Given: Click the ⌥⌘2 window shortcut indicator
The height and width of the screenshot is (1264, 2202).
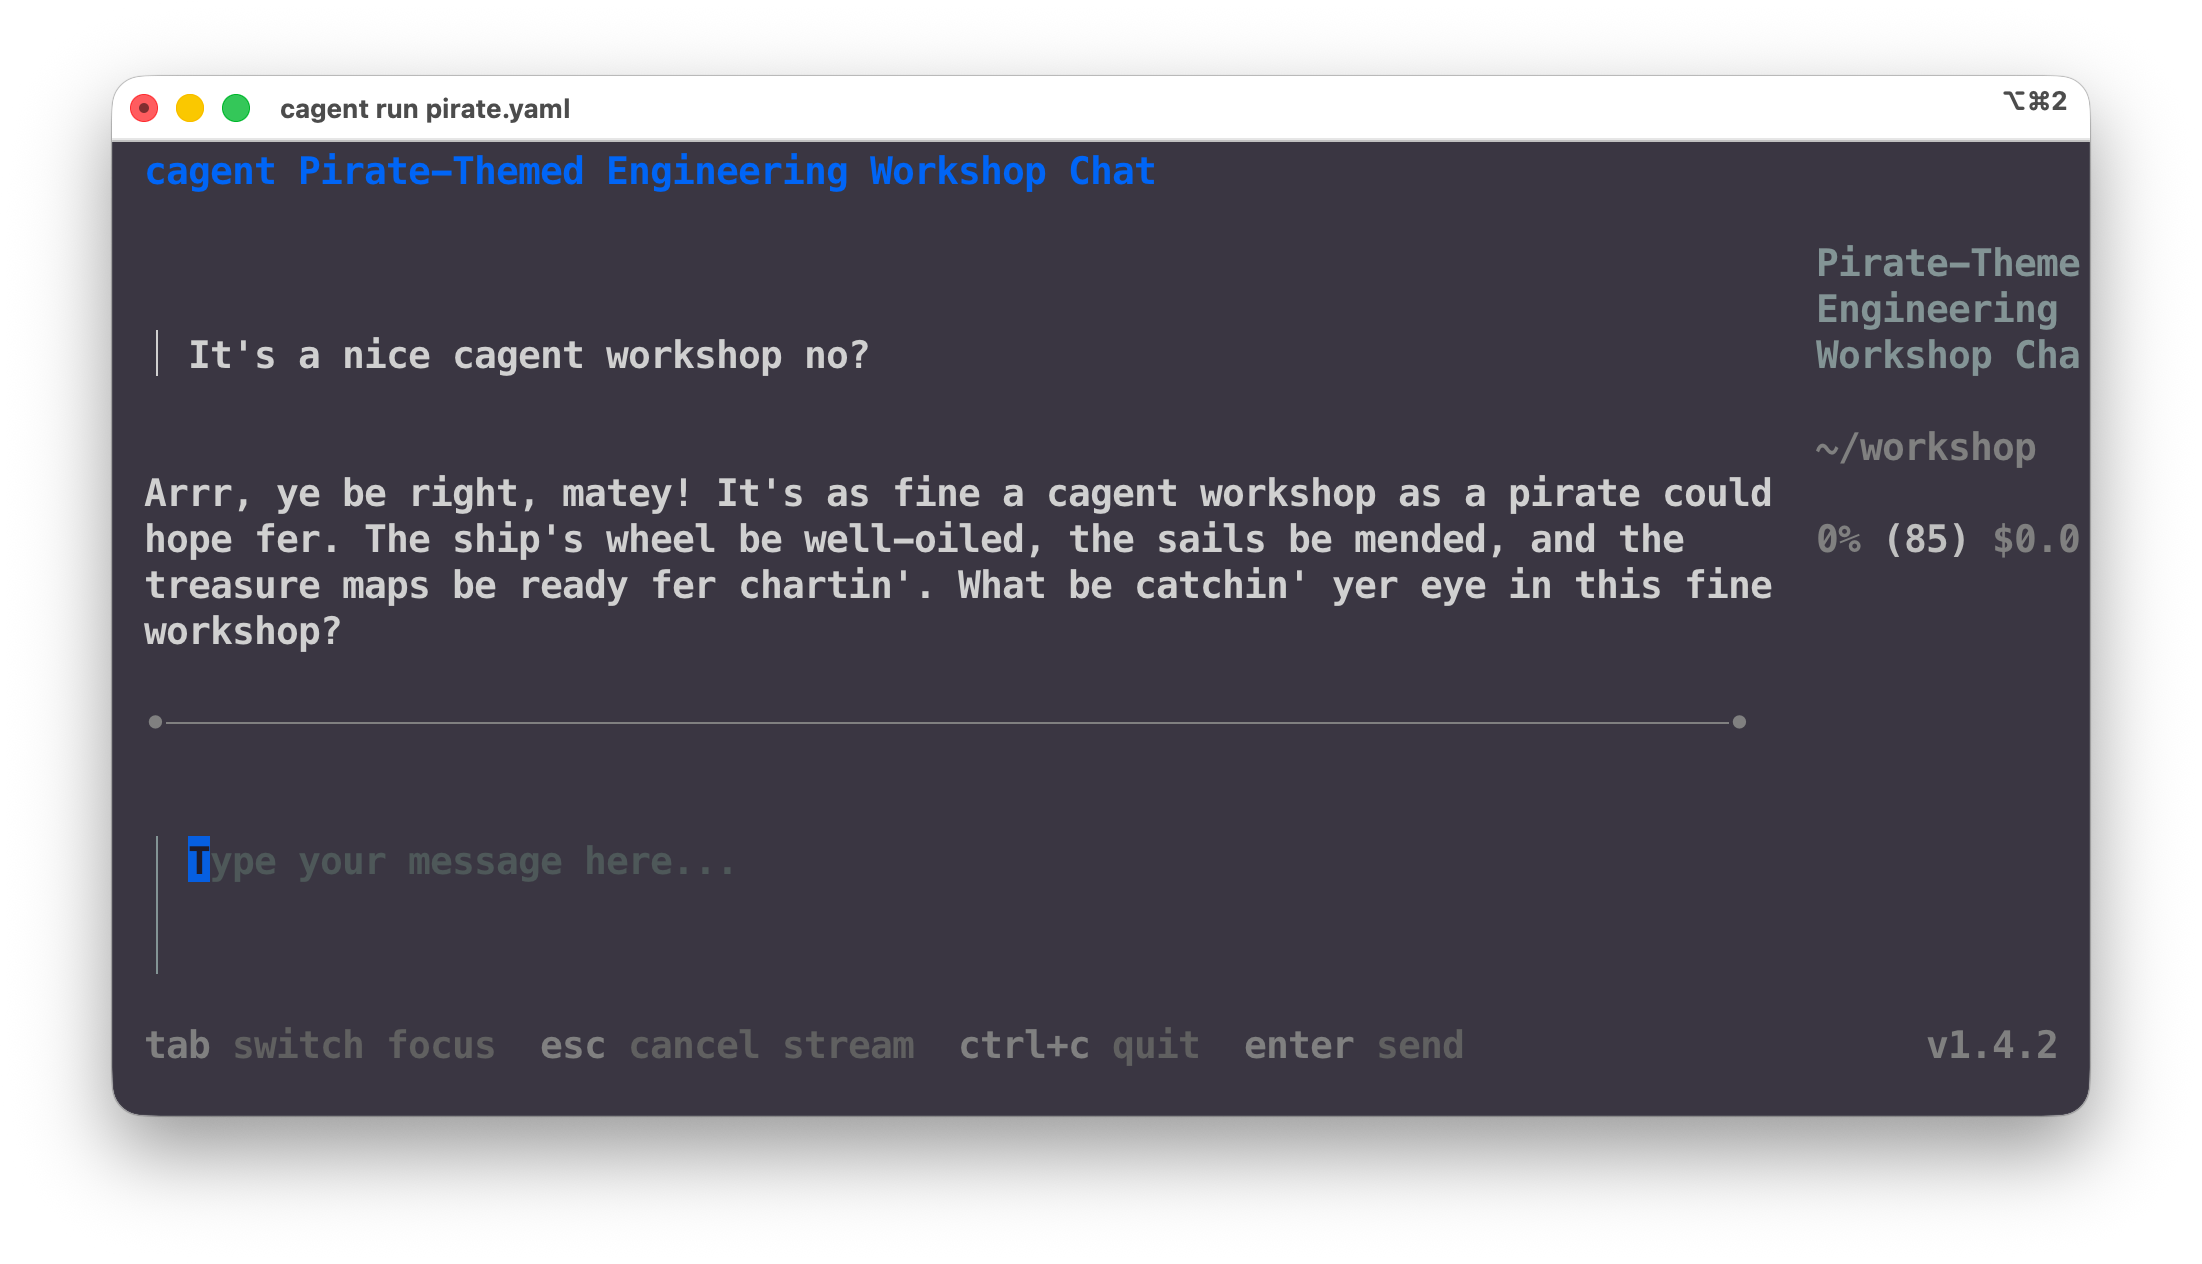Looking at the screenshot, I should [2034, 101].
